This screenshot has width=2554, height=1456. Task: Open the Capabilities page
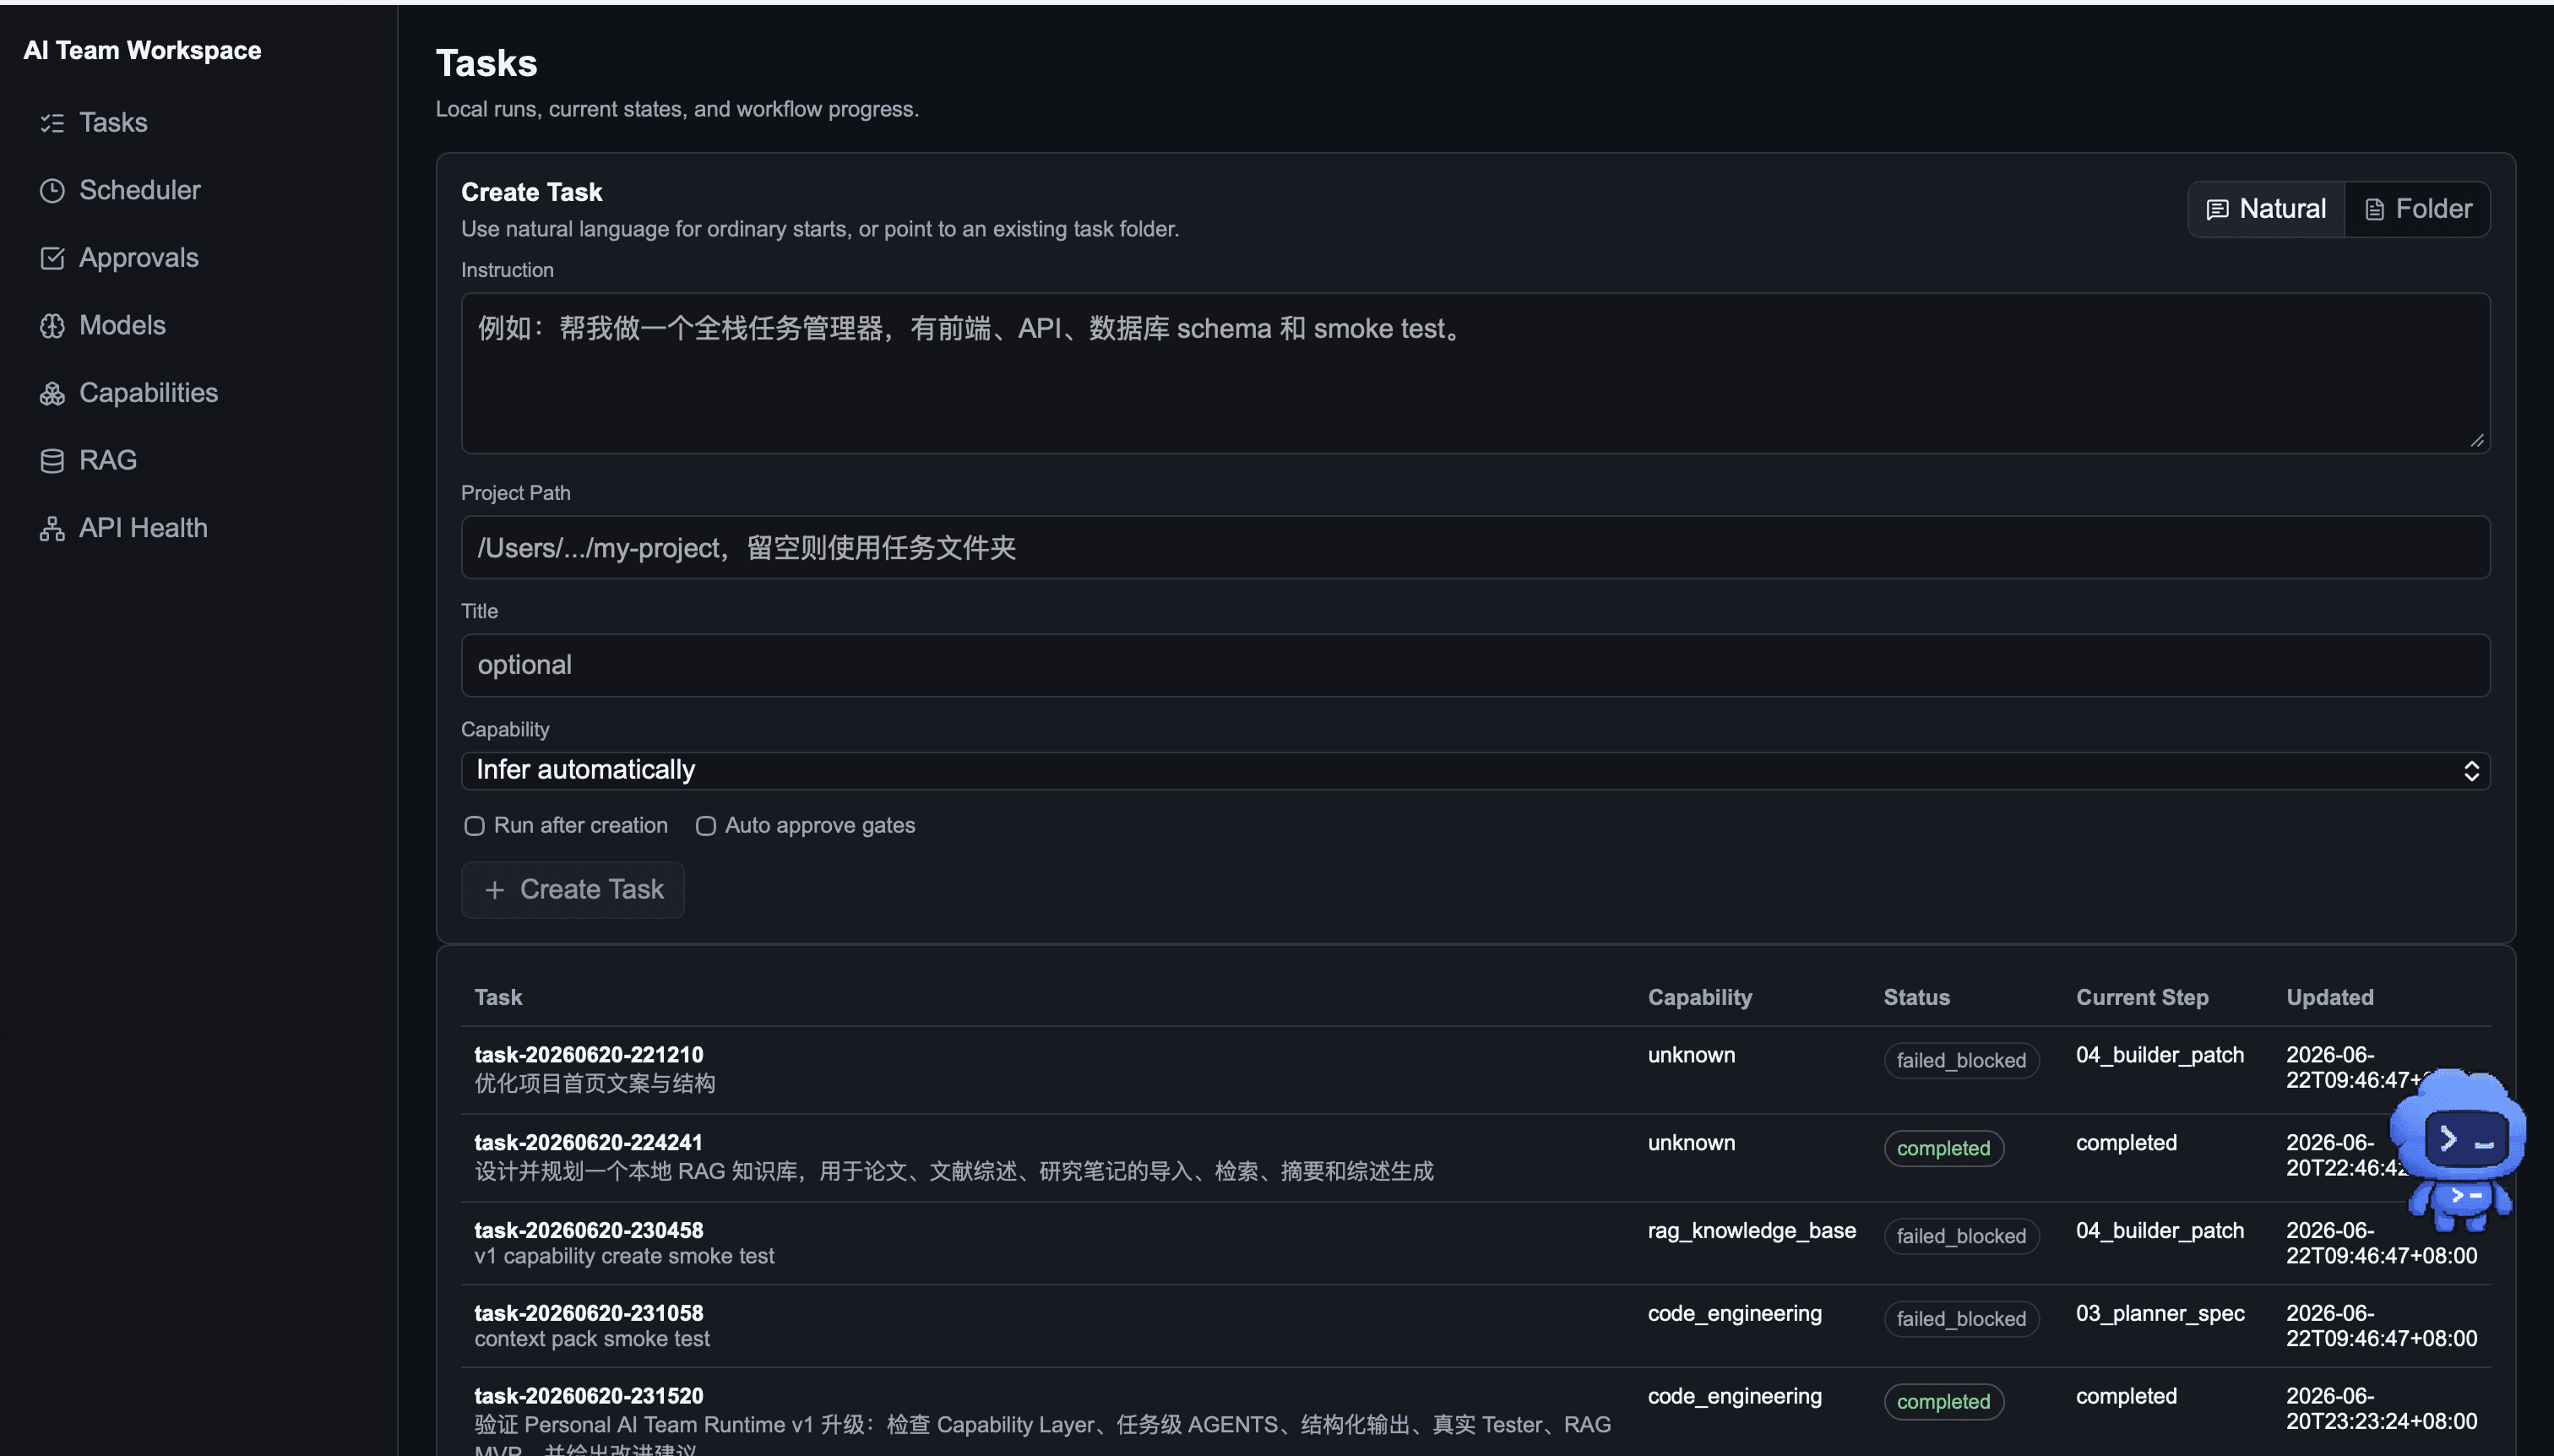tap(148, 393)
